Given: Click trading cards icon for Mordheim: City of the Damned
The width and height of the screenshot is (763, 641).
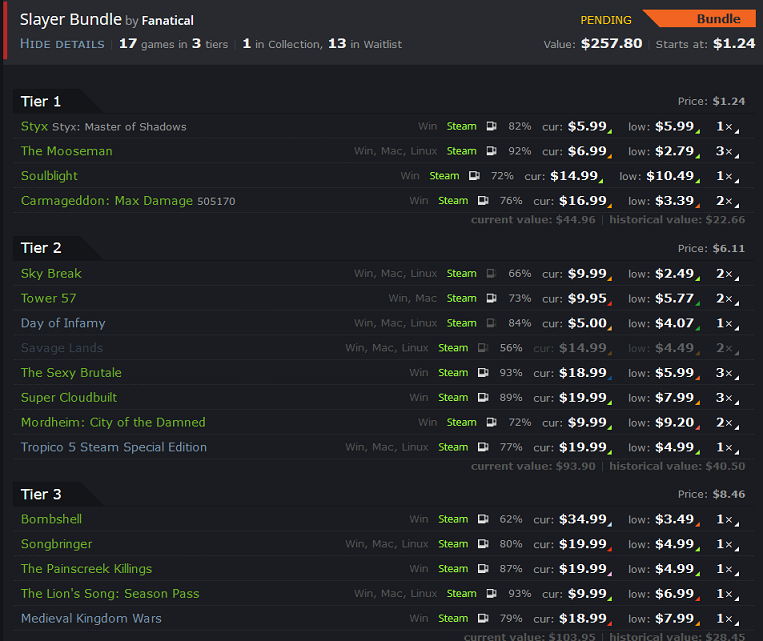Looking at the screenshot, I should (491, 422).
